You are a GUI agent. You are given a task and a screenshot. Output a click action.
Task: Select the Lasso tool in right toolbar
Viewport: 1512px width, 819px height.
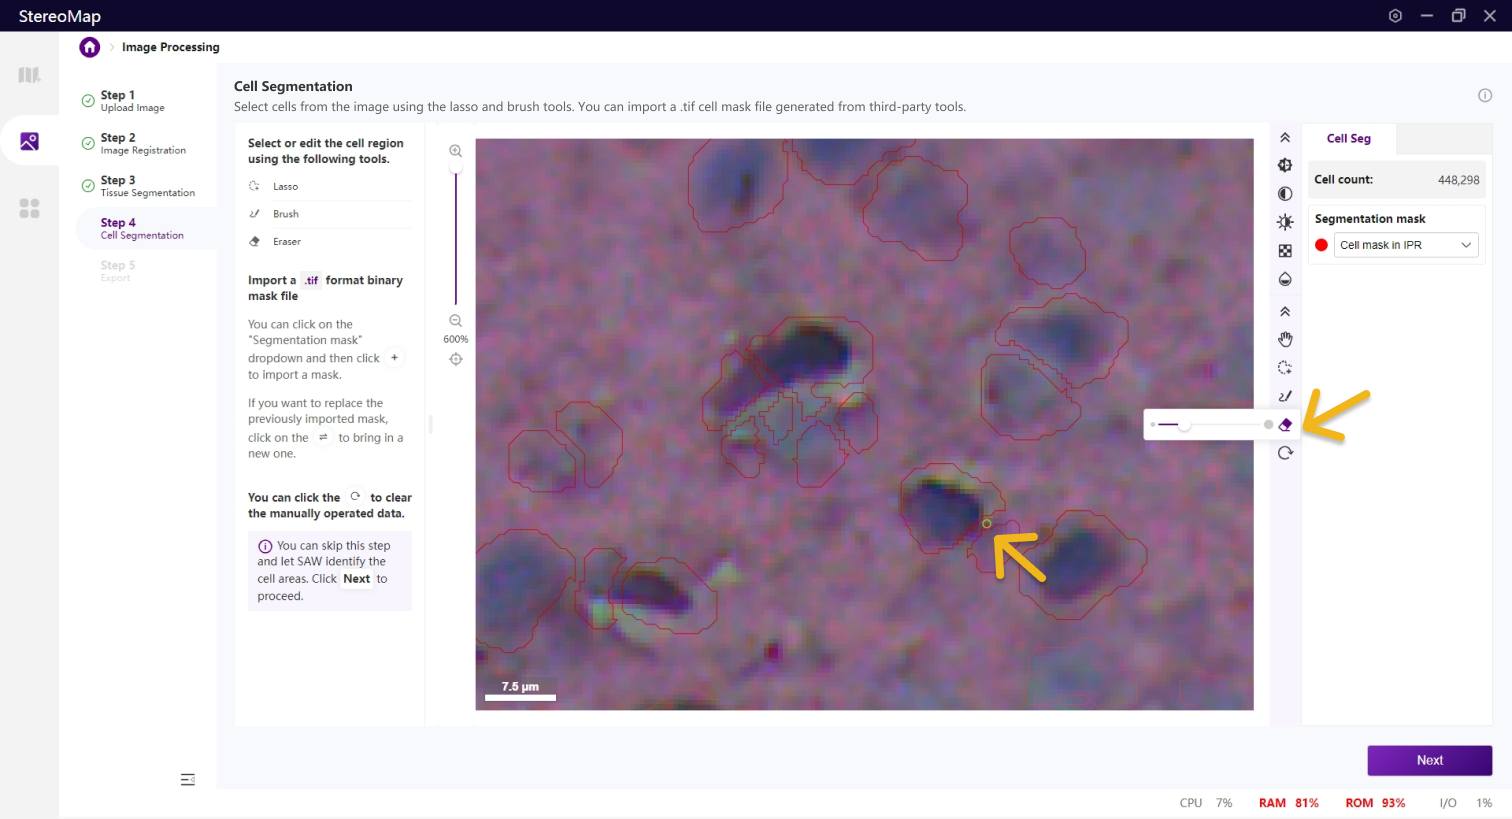[1285, 368]
